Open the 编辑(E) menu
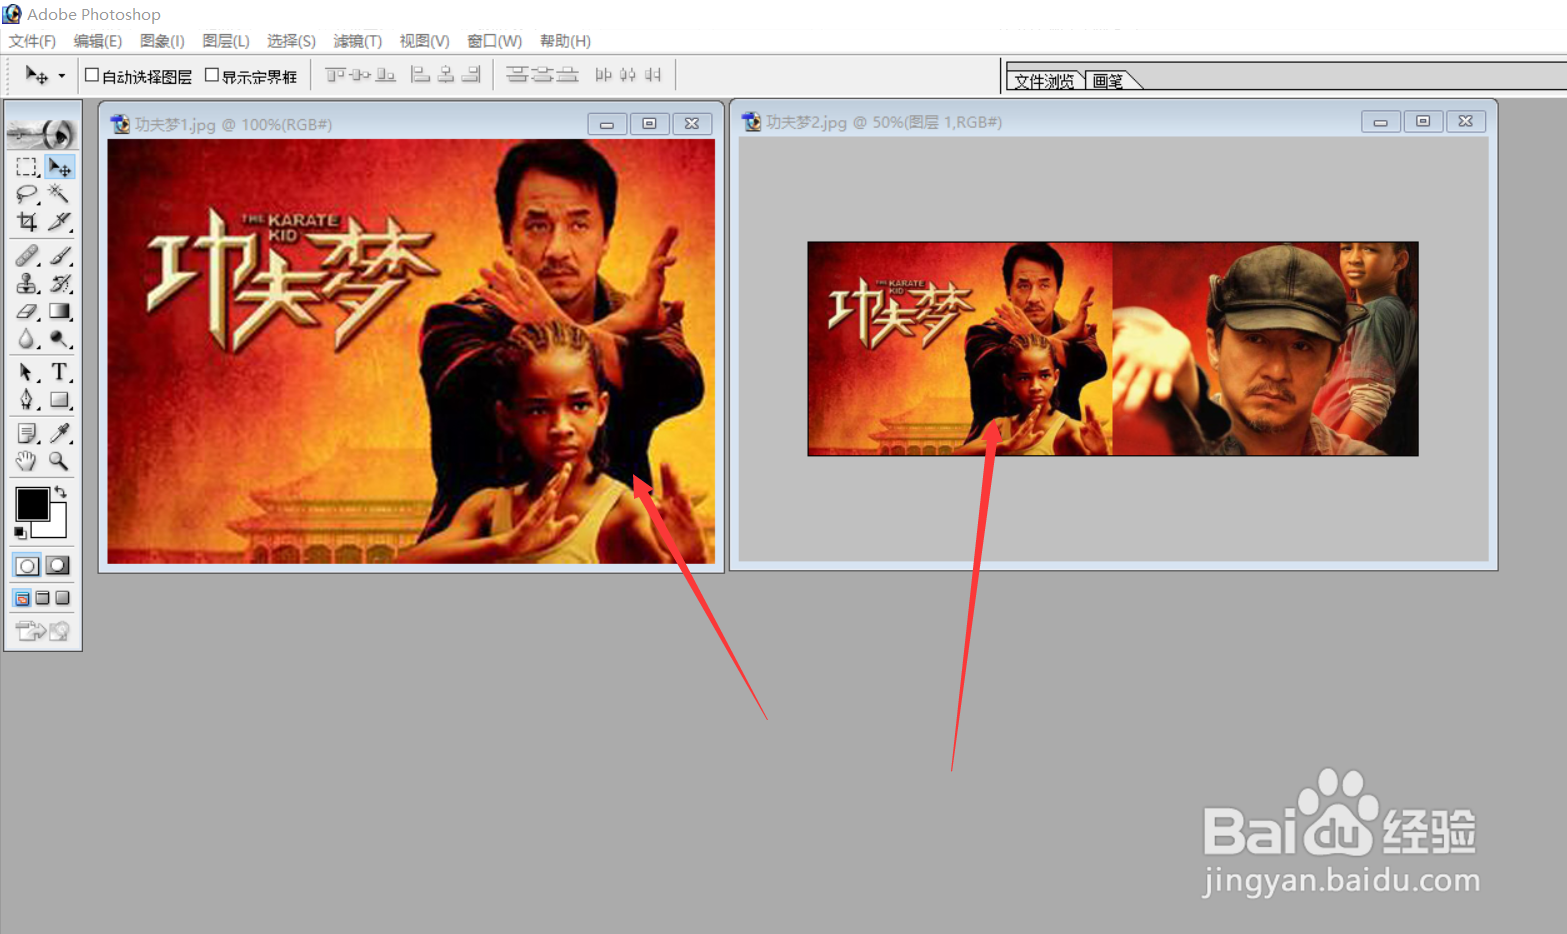 click(98, 41)
